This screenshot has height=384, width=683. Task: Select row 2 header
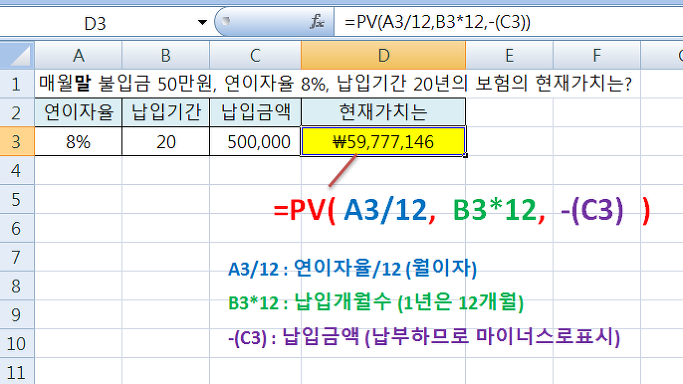point(17,112)
